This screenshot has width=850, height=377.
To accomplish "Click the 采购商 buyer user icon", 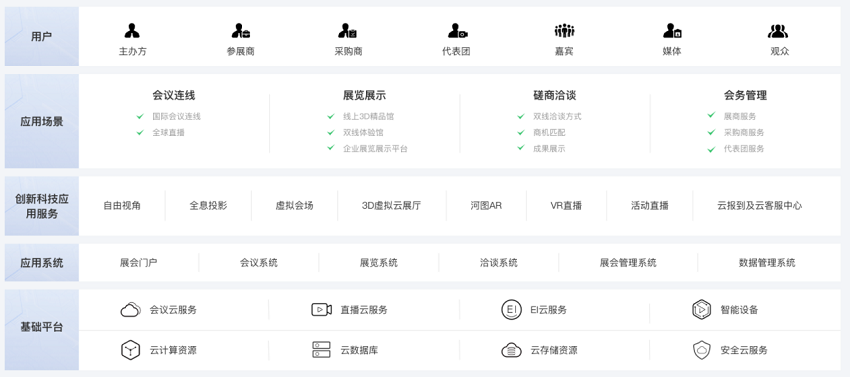I will (347, 31).
